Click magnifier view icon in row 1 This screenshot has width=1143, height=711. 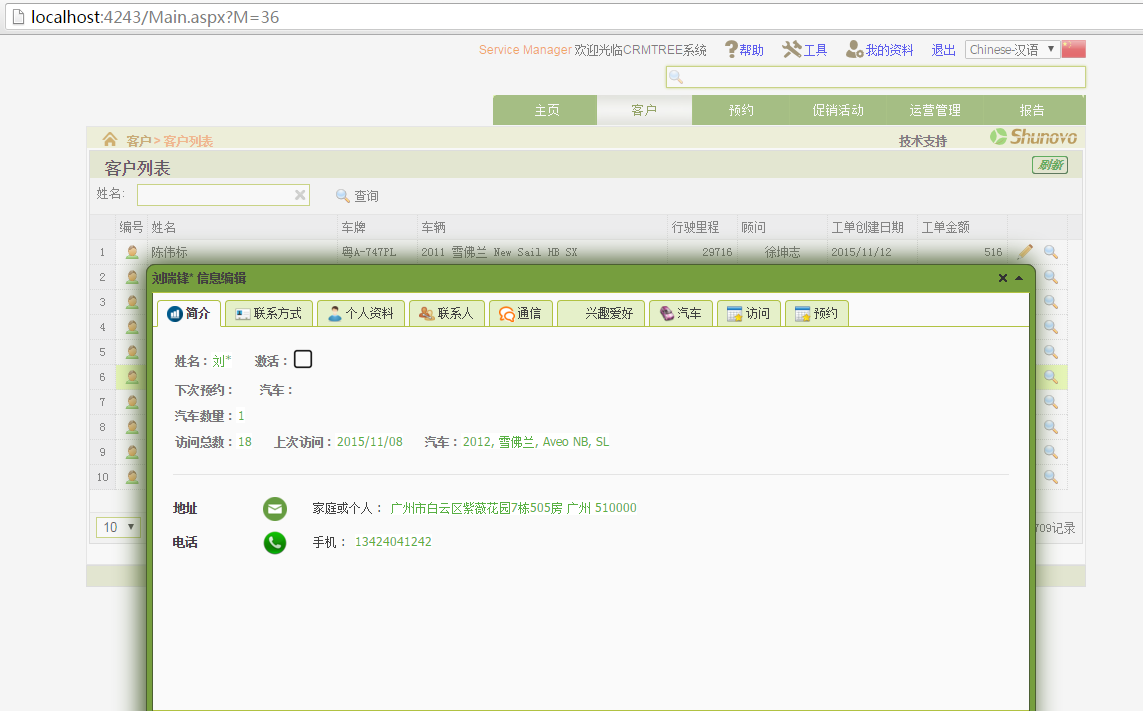tap(1050, 252)
